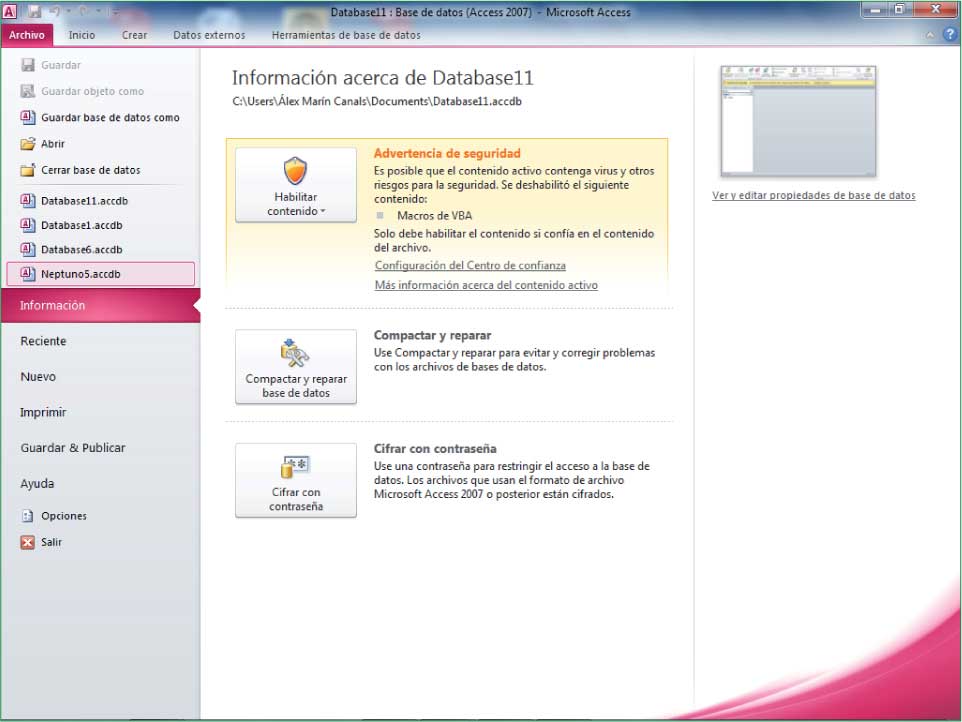Click the red Salir icon
Image resolution: width=962 pixels, height=722 pixels.
(28, 542)
